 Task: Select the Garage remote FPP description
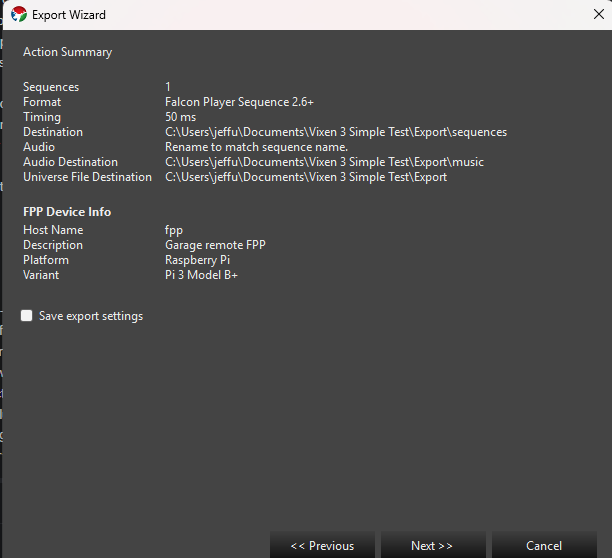pos(215,245)
